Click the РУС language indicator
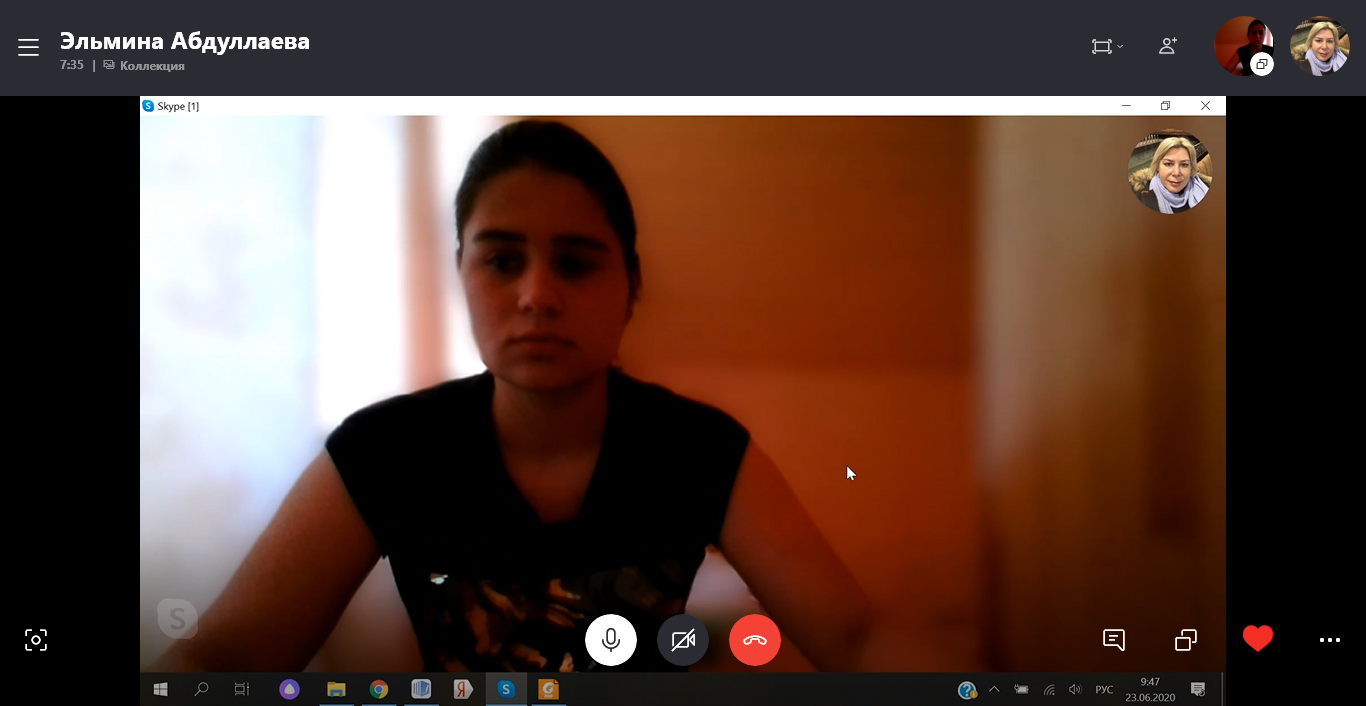 [x=1104, y=689]
